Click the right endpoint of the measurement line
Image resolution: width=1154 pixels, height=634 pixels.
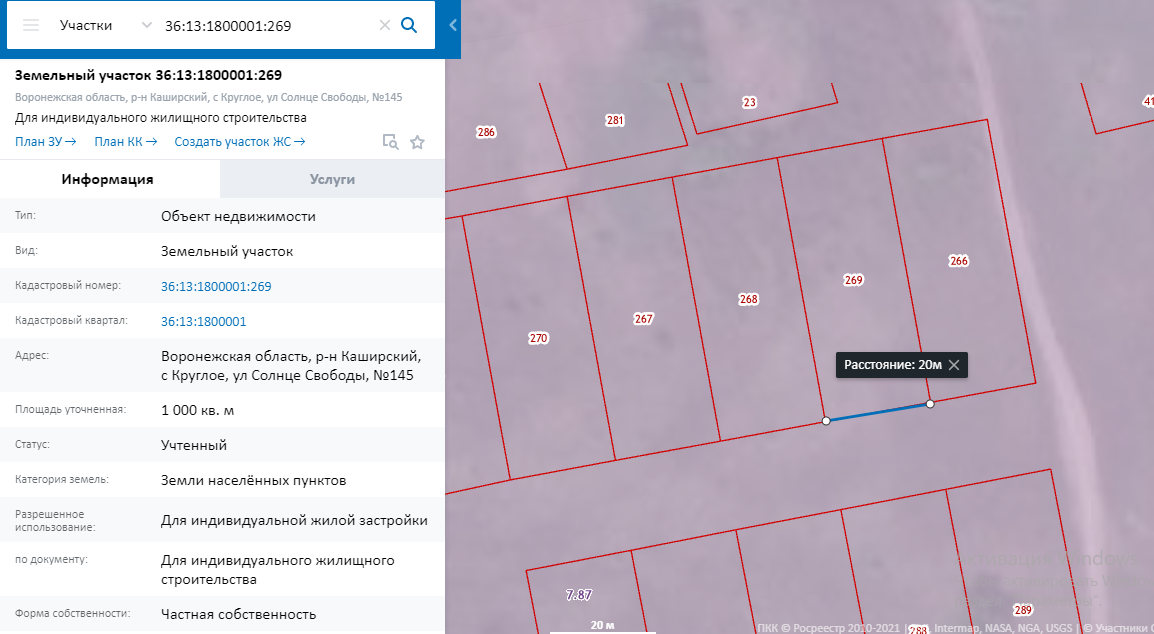[930, 404]
